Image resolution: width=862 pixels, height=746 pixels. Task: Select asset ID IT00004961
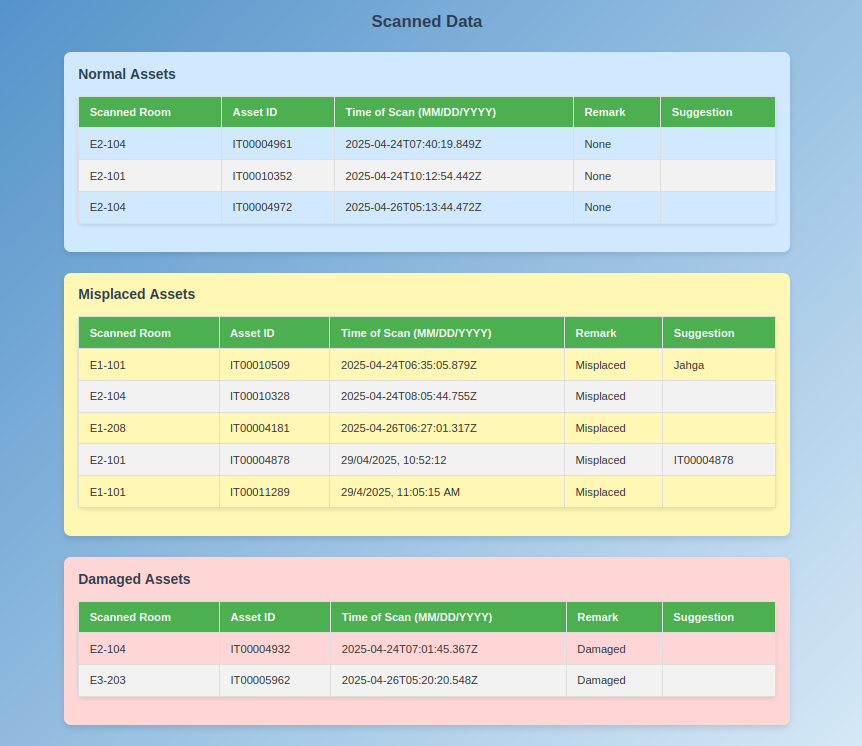(x=262, y=144)
